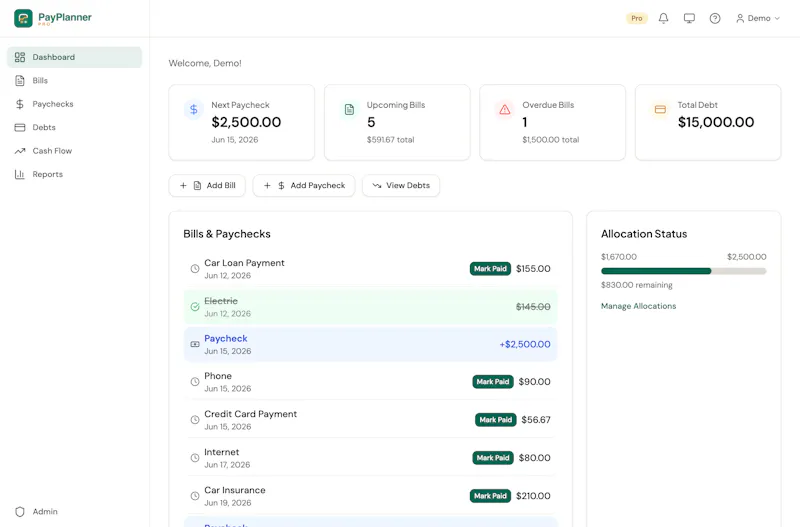800x527 pixels.
Task: Click the Pro badge in header
Action: [x=637, y=18]
